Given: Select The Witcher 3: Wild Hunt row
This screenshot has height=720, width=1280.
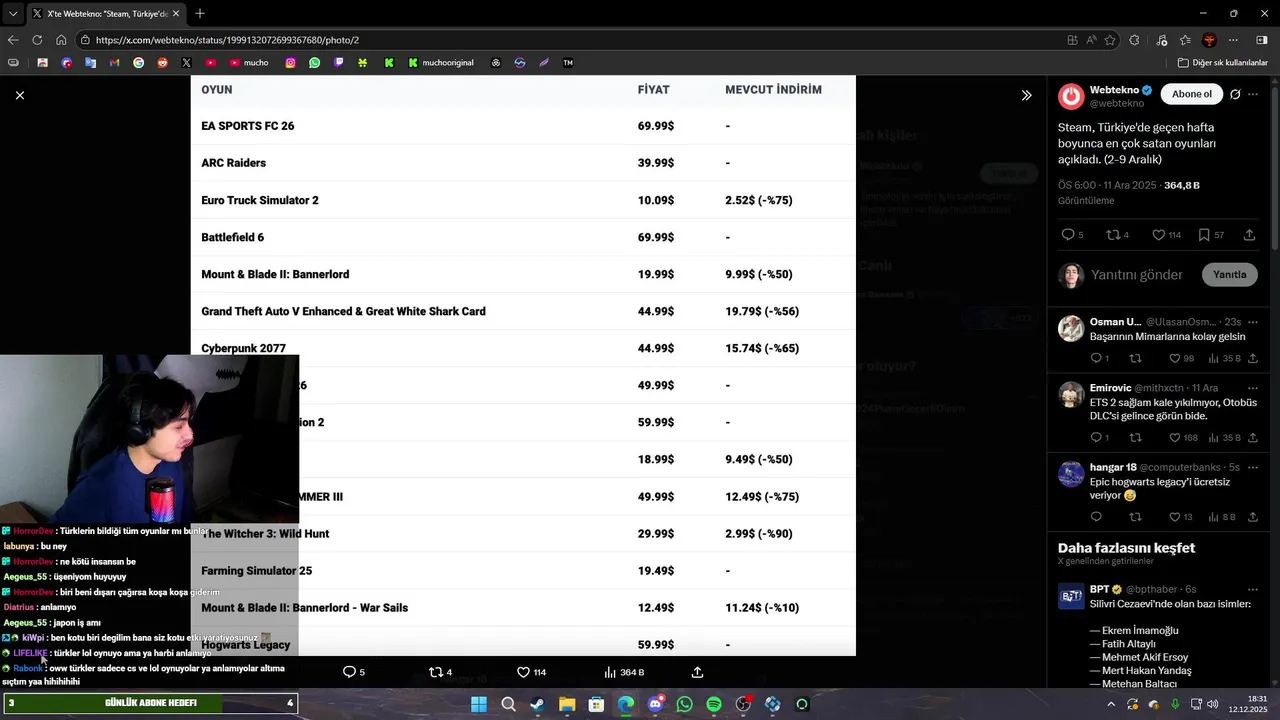Looking at the screenshot, I should point(523,534).
